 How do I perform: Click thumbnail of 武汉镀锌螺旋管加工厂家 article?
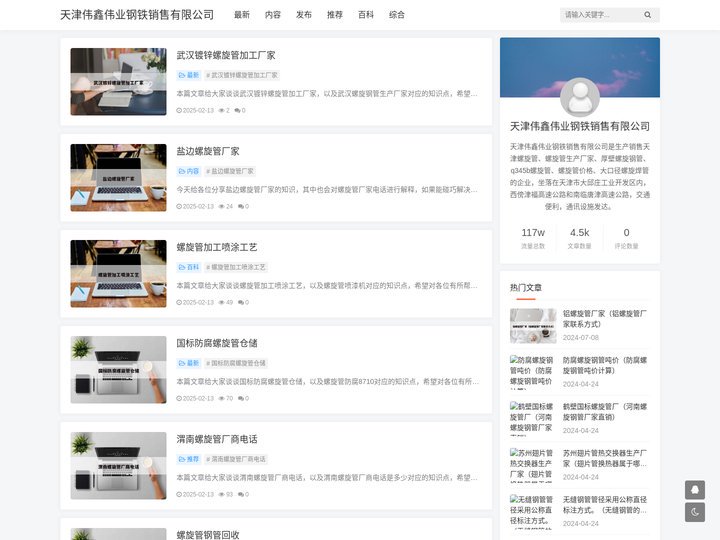tap(118, 82)
